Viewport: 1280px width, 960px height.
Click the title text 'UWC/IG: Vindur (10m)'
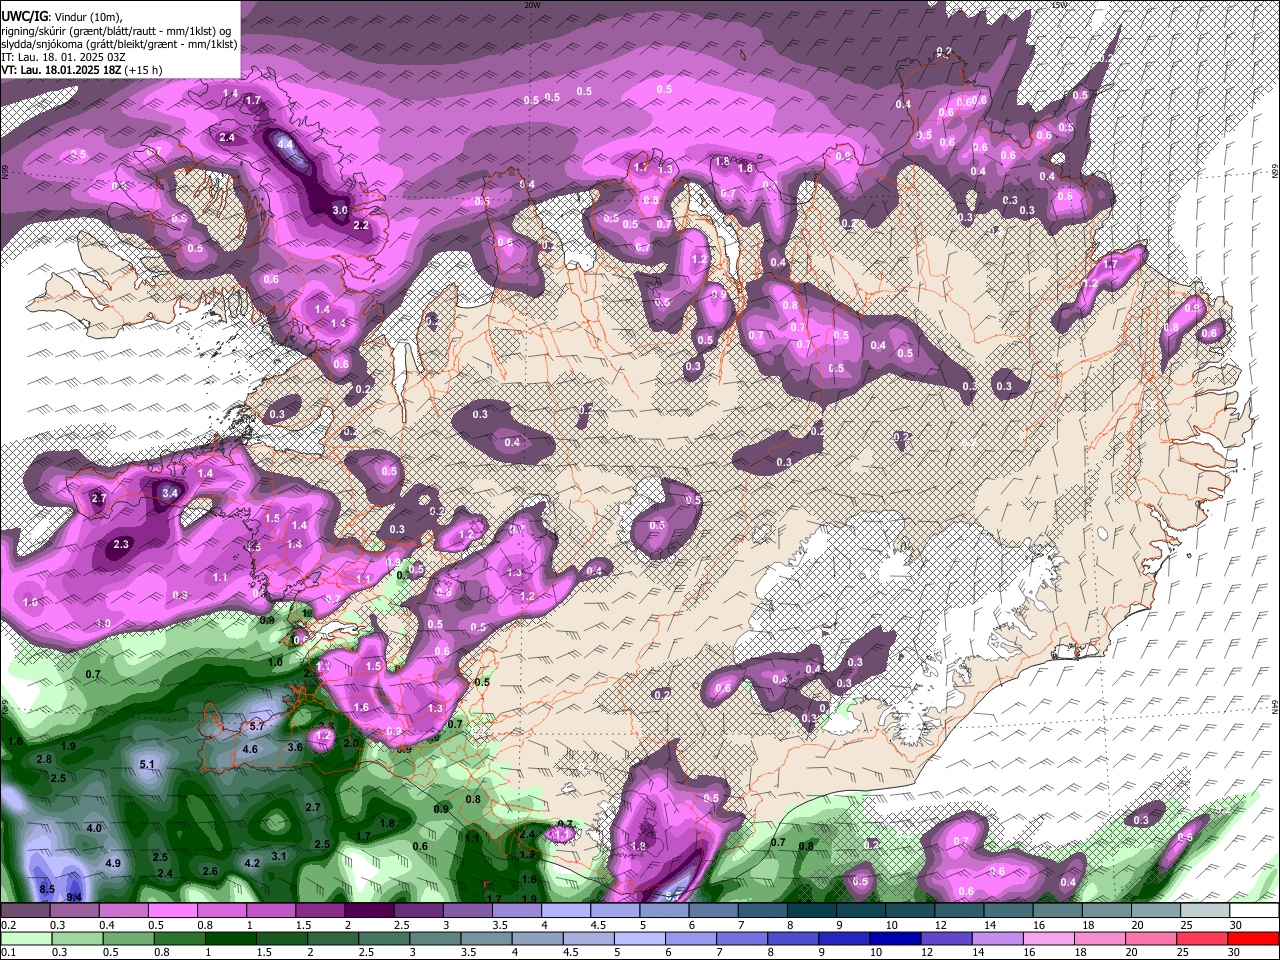tap(61, 17)
